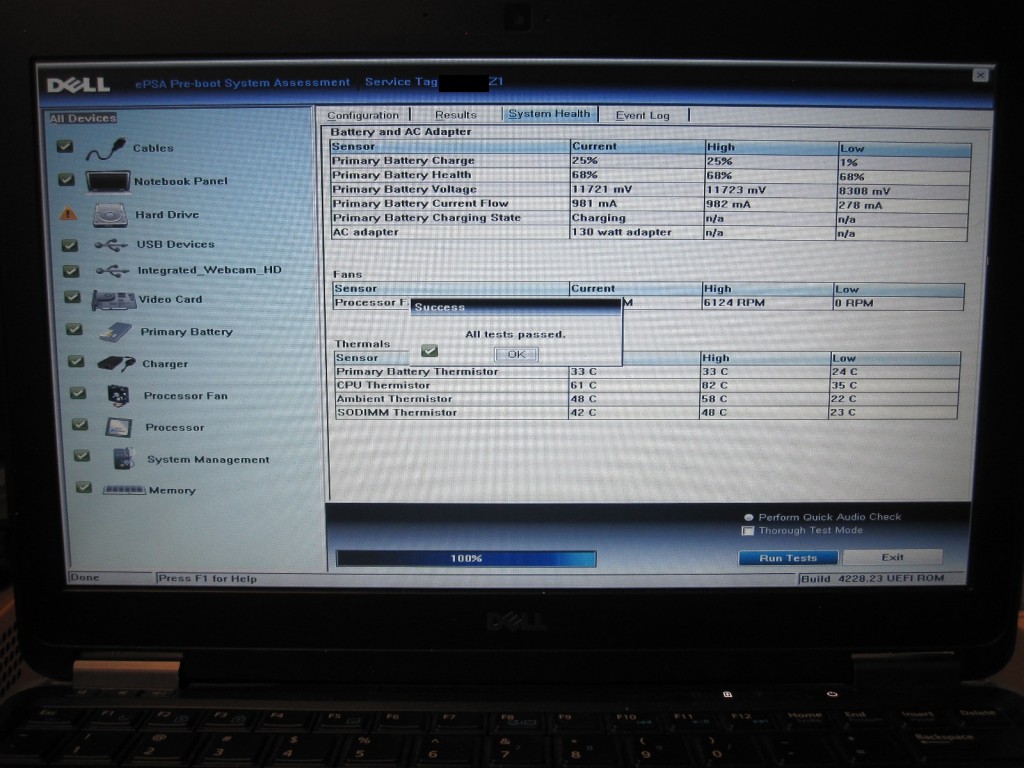Select the Notebook Panel screen icon
The height and width of the screenshot is (768, 1024).
point(107,182)
